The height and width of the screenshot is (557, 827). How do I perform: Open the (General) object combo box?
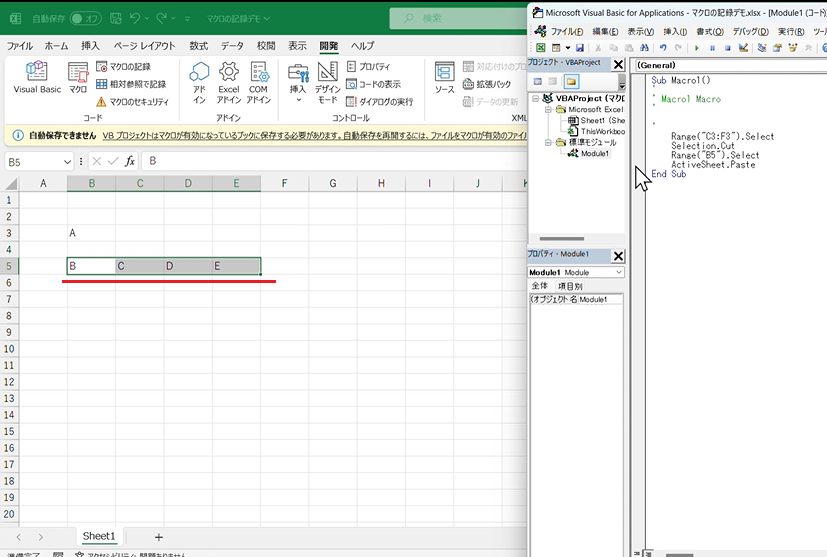coord(730,65)
